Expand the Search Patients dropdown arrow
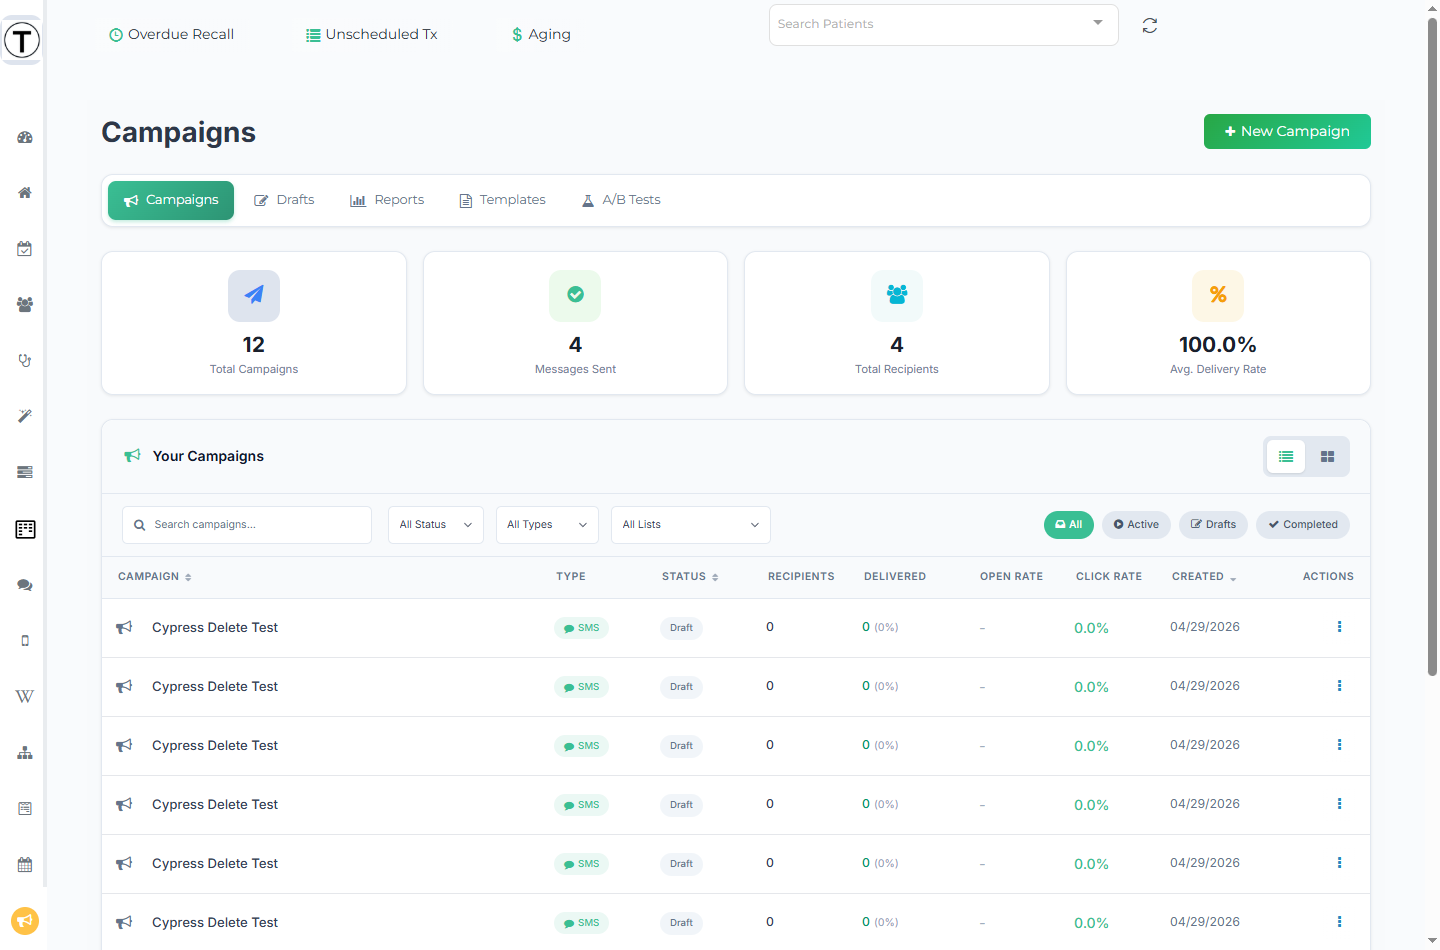The height and width of the screenshot is (950, 1440). [x=1098, y=23]
